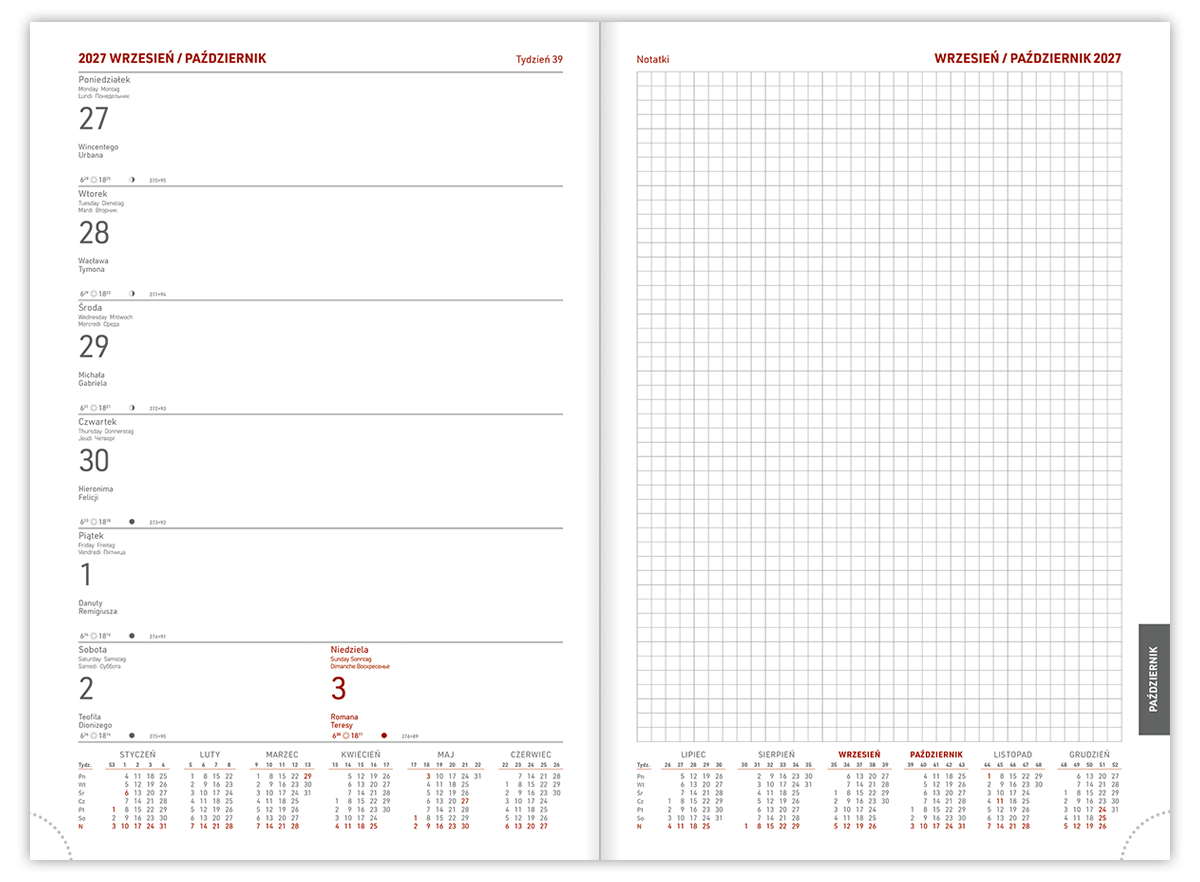Click the name day 'Wacława Tymona'

click(92, 265)
